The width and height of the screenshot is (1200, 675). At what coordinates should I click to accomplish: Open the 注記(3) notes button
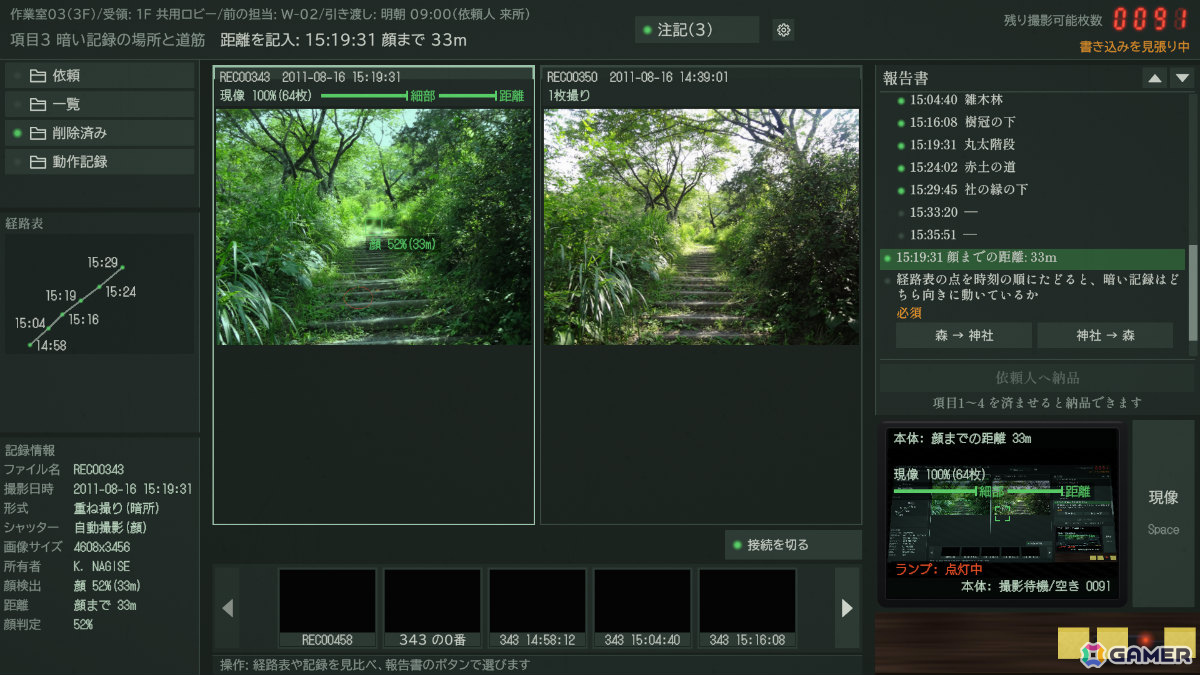(697, 30)
